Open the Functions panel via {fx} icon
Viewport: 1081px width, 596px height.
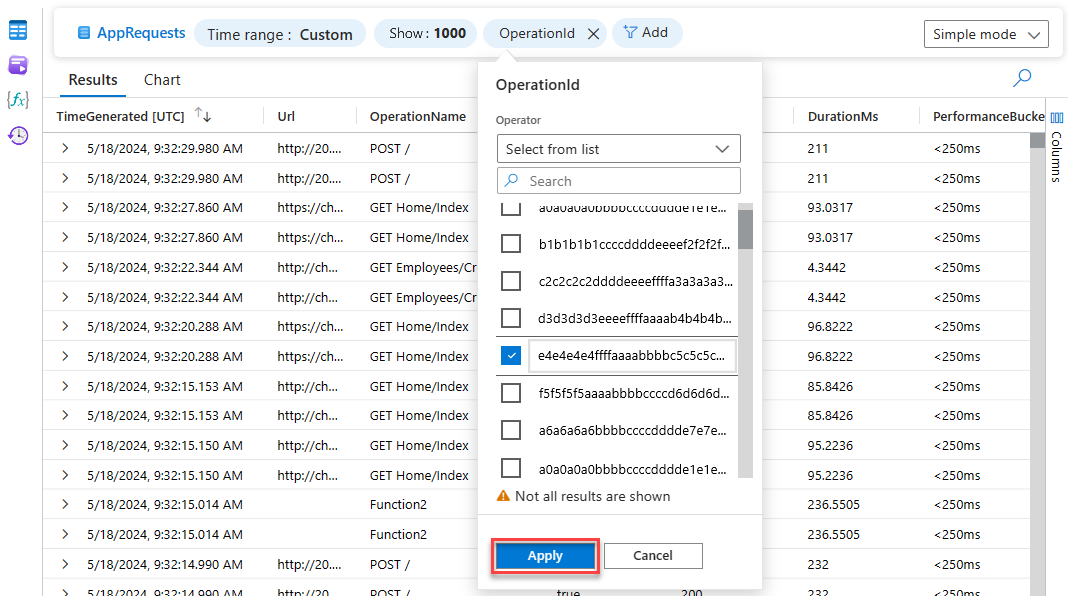click(18, 99)
